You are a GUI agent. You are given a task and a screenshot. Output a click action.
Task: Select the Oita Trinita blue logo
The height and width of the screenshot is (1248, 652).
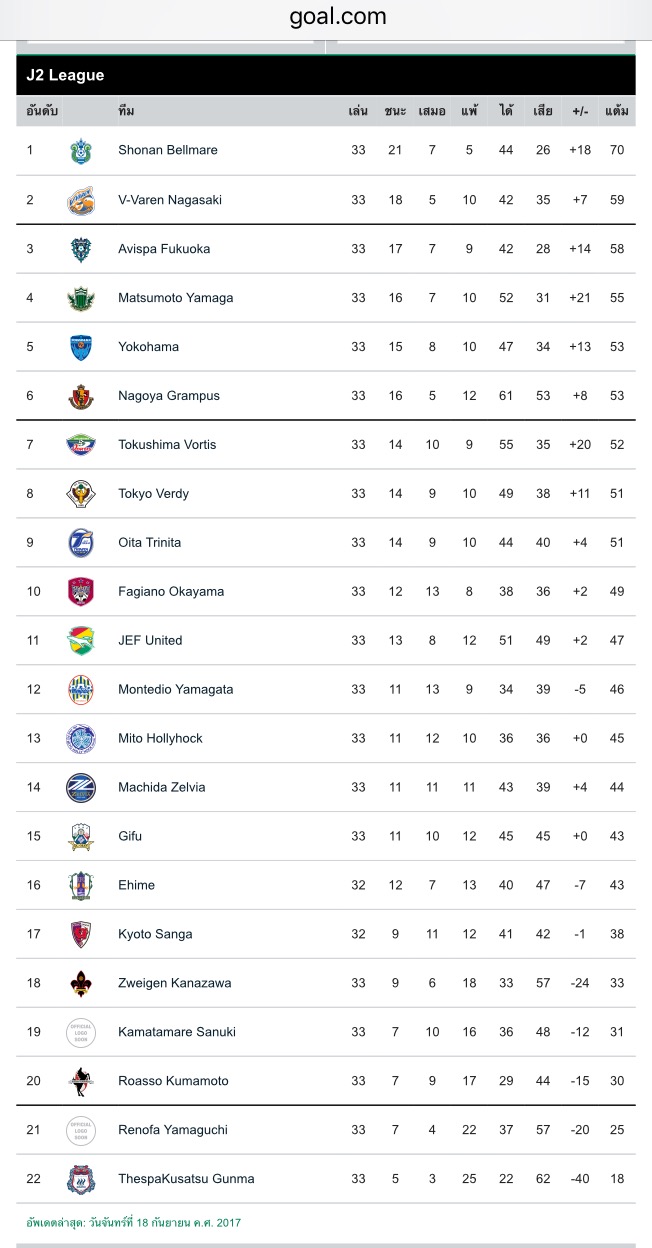80,543
